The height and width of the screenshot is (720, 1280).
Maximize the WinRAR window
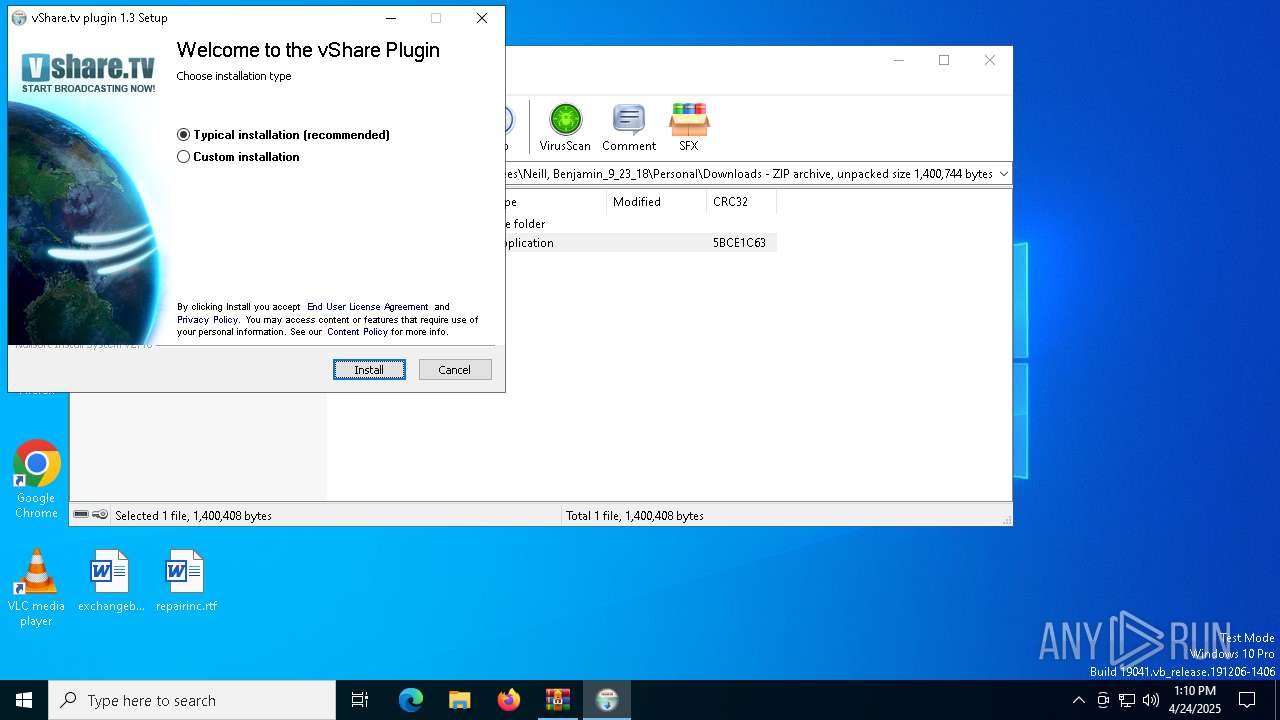(x=944, y=60)
